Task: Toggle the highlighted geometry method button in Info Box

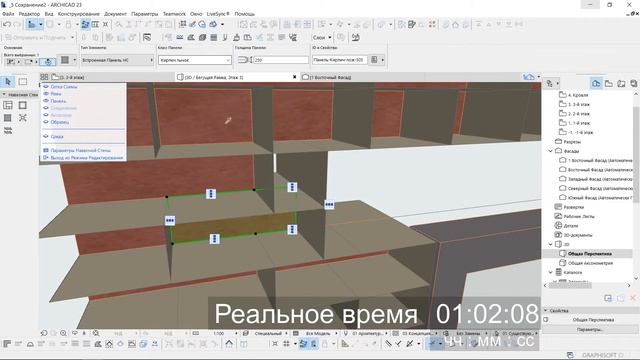Action: pos(48,62)
